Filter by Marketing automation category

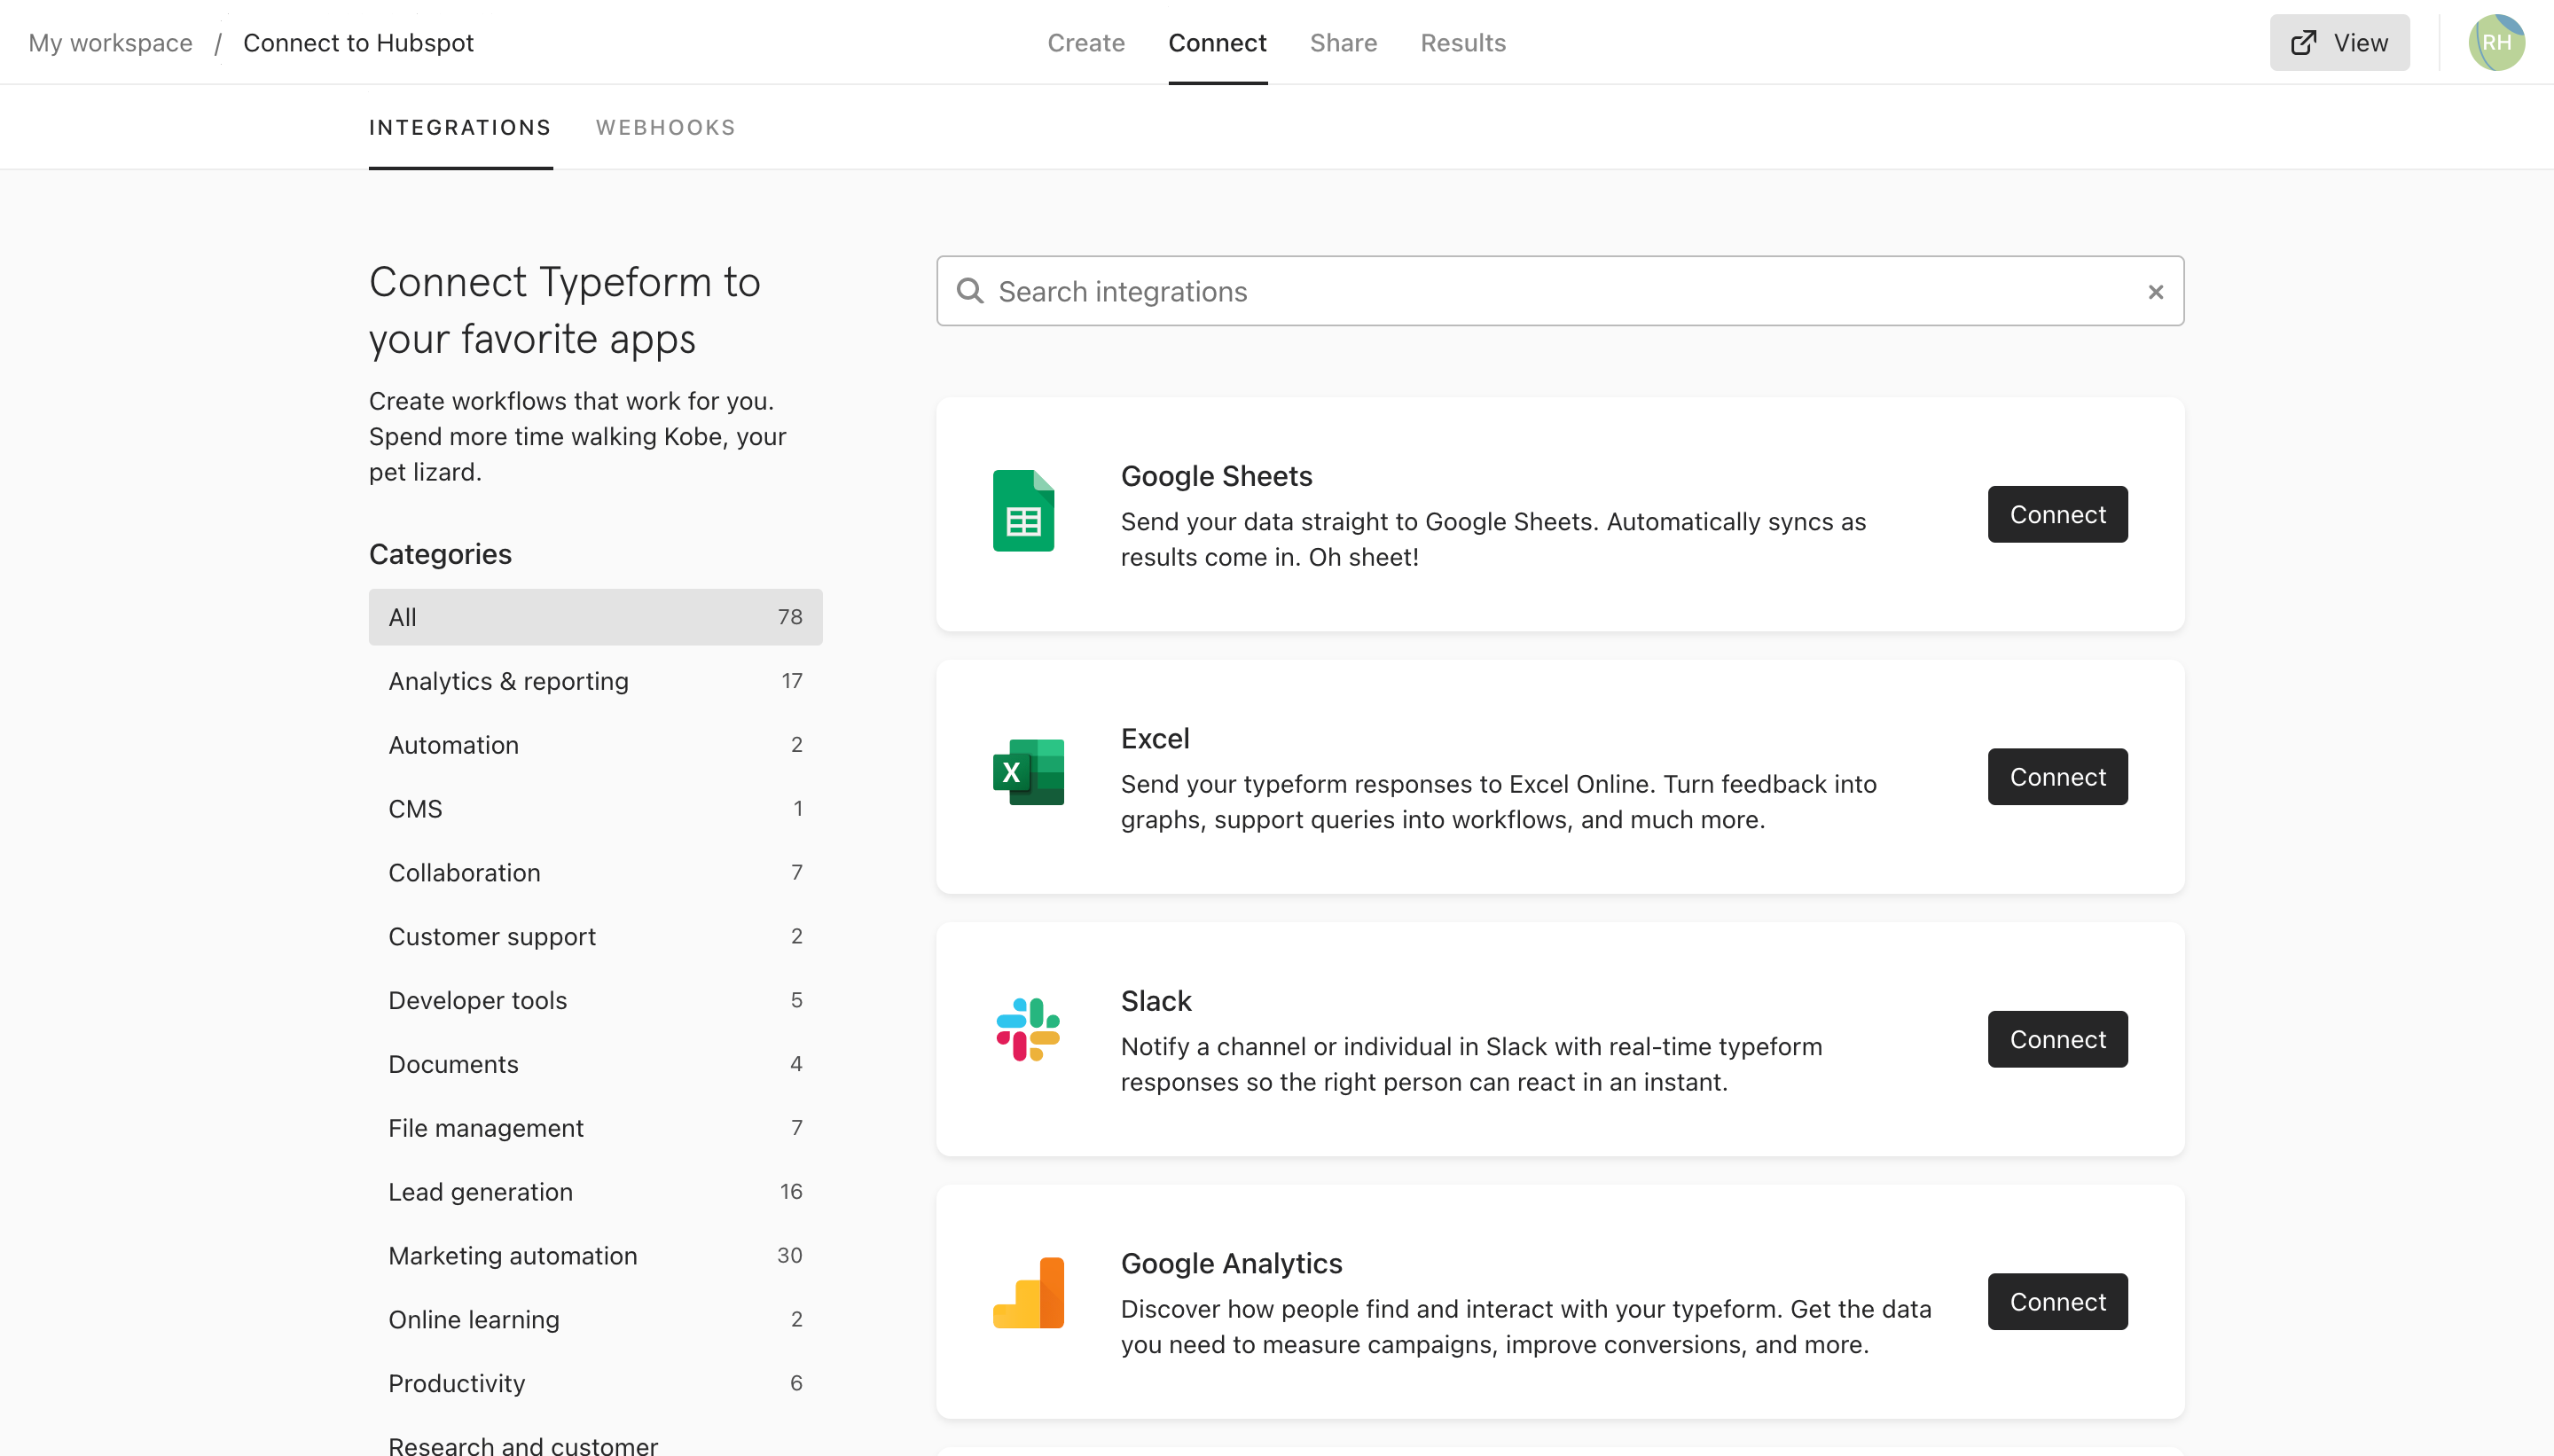click(595, 1256)
